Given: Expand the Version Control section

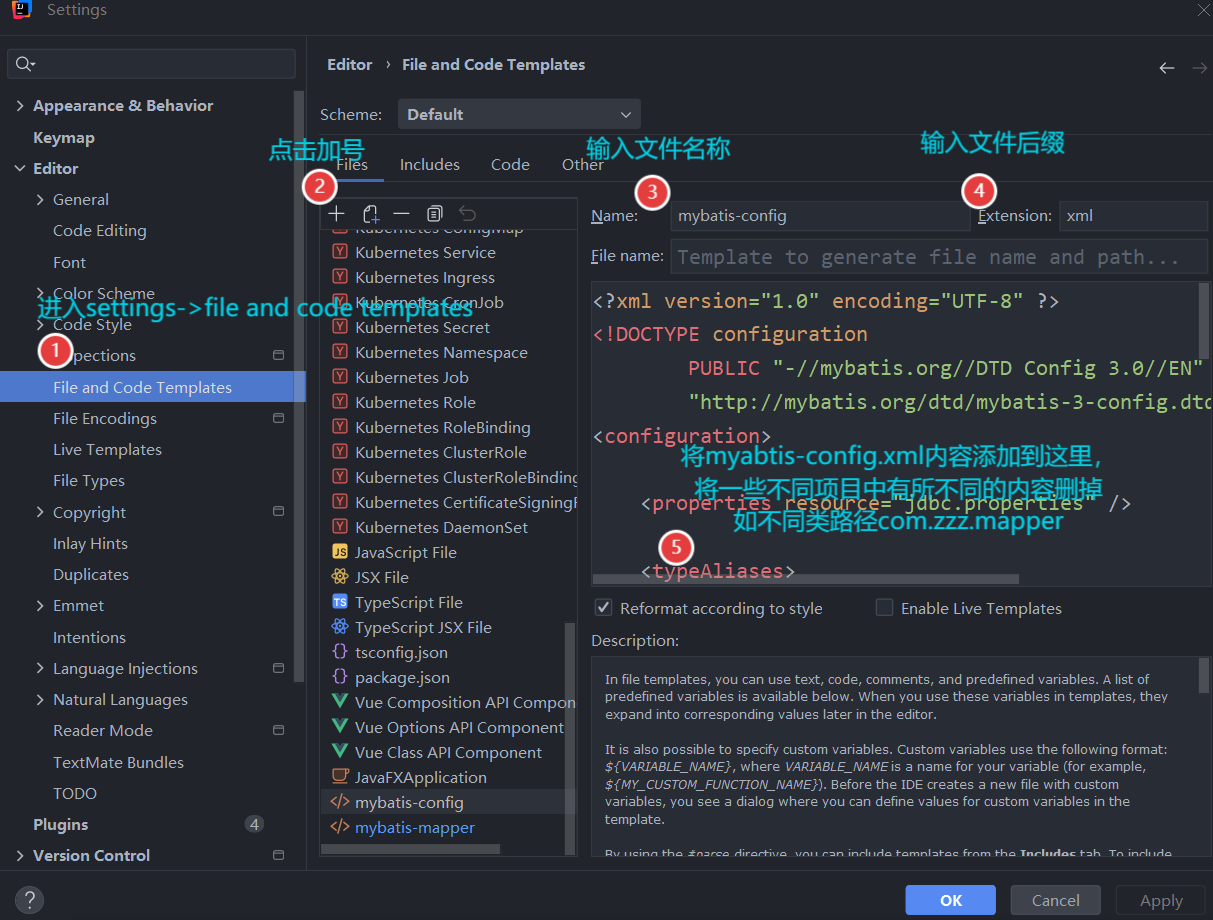Looking at the screenshot, I should (x=20, y=855).
